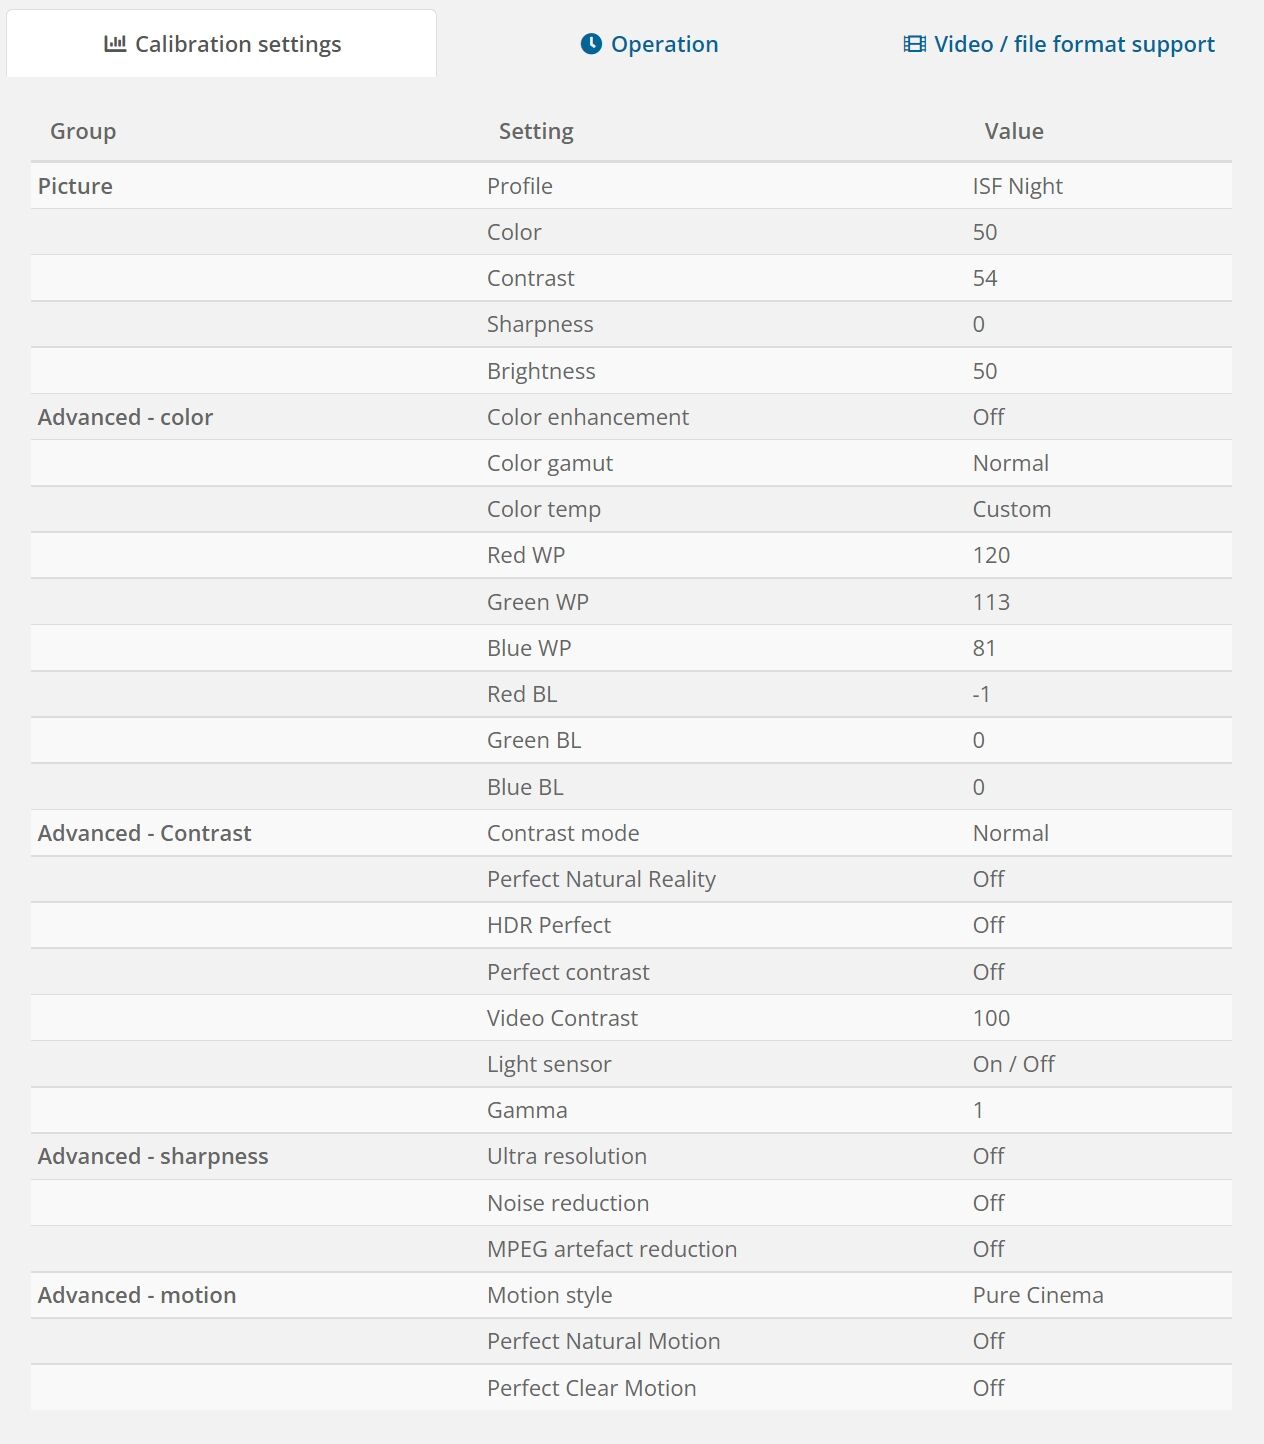Click the Setting column header

tap(536, 131)
